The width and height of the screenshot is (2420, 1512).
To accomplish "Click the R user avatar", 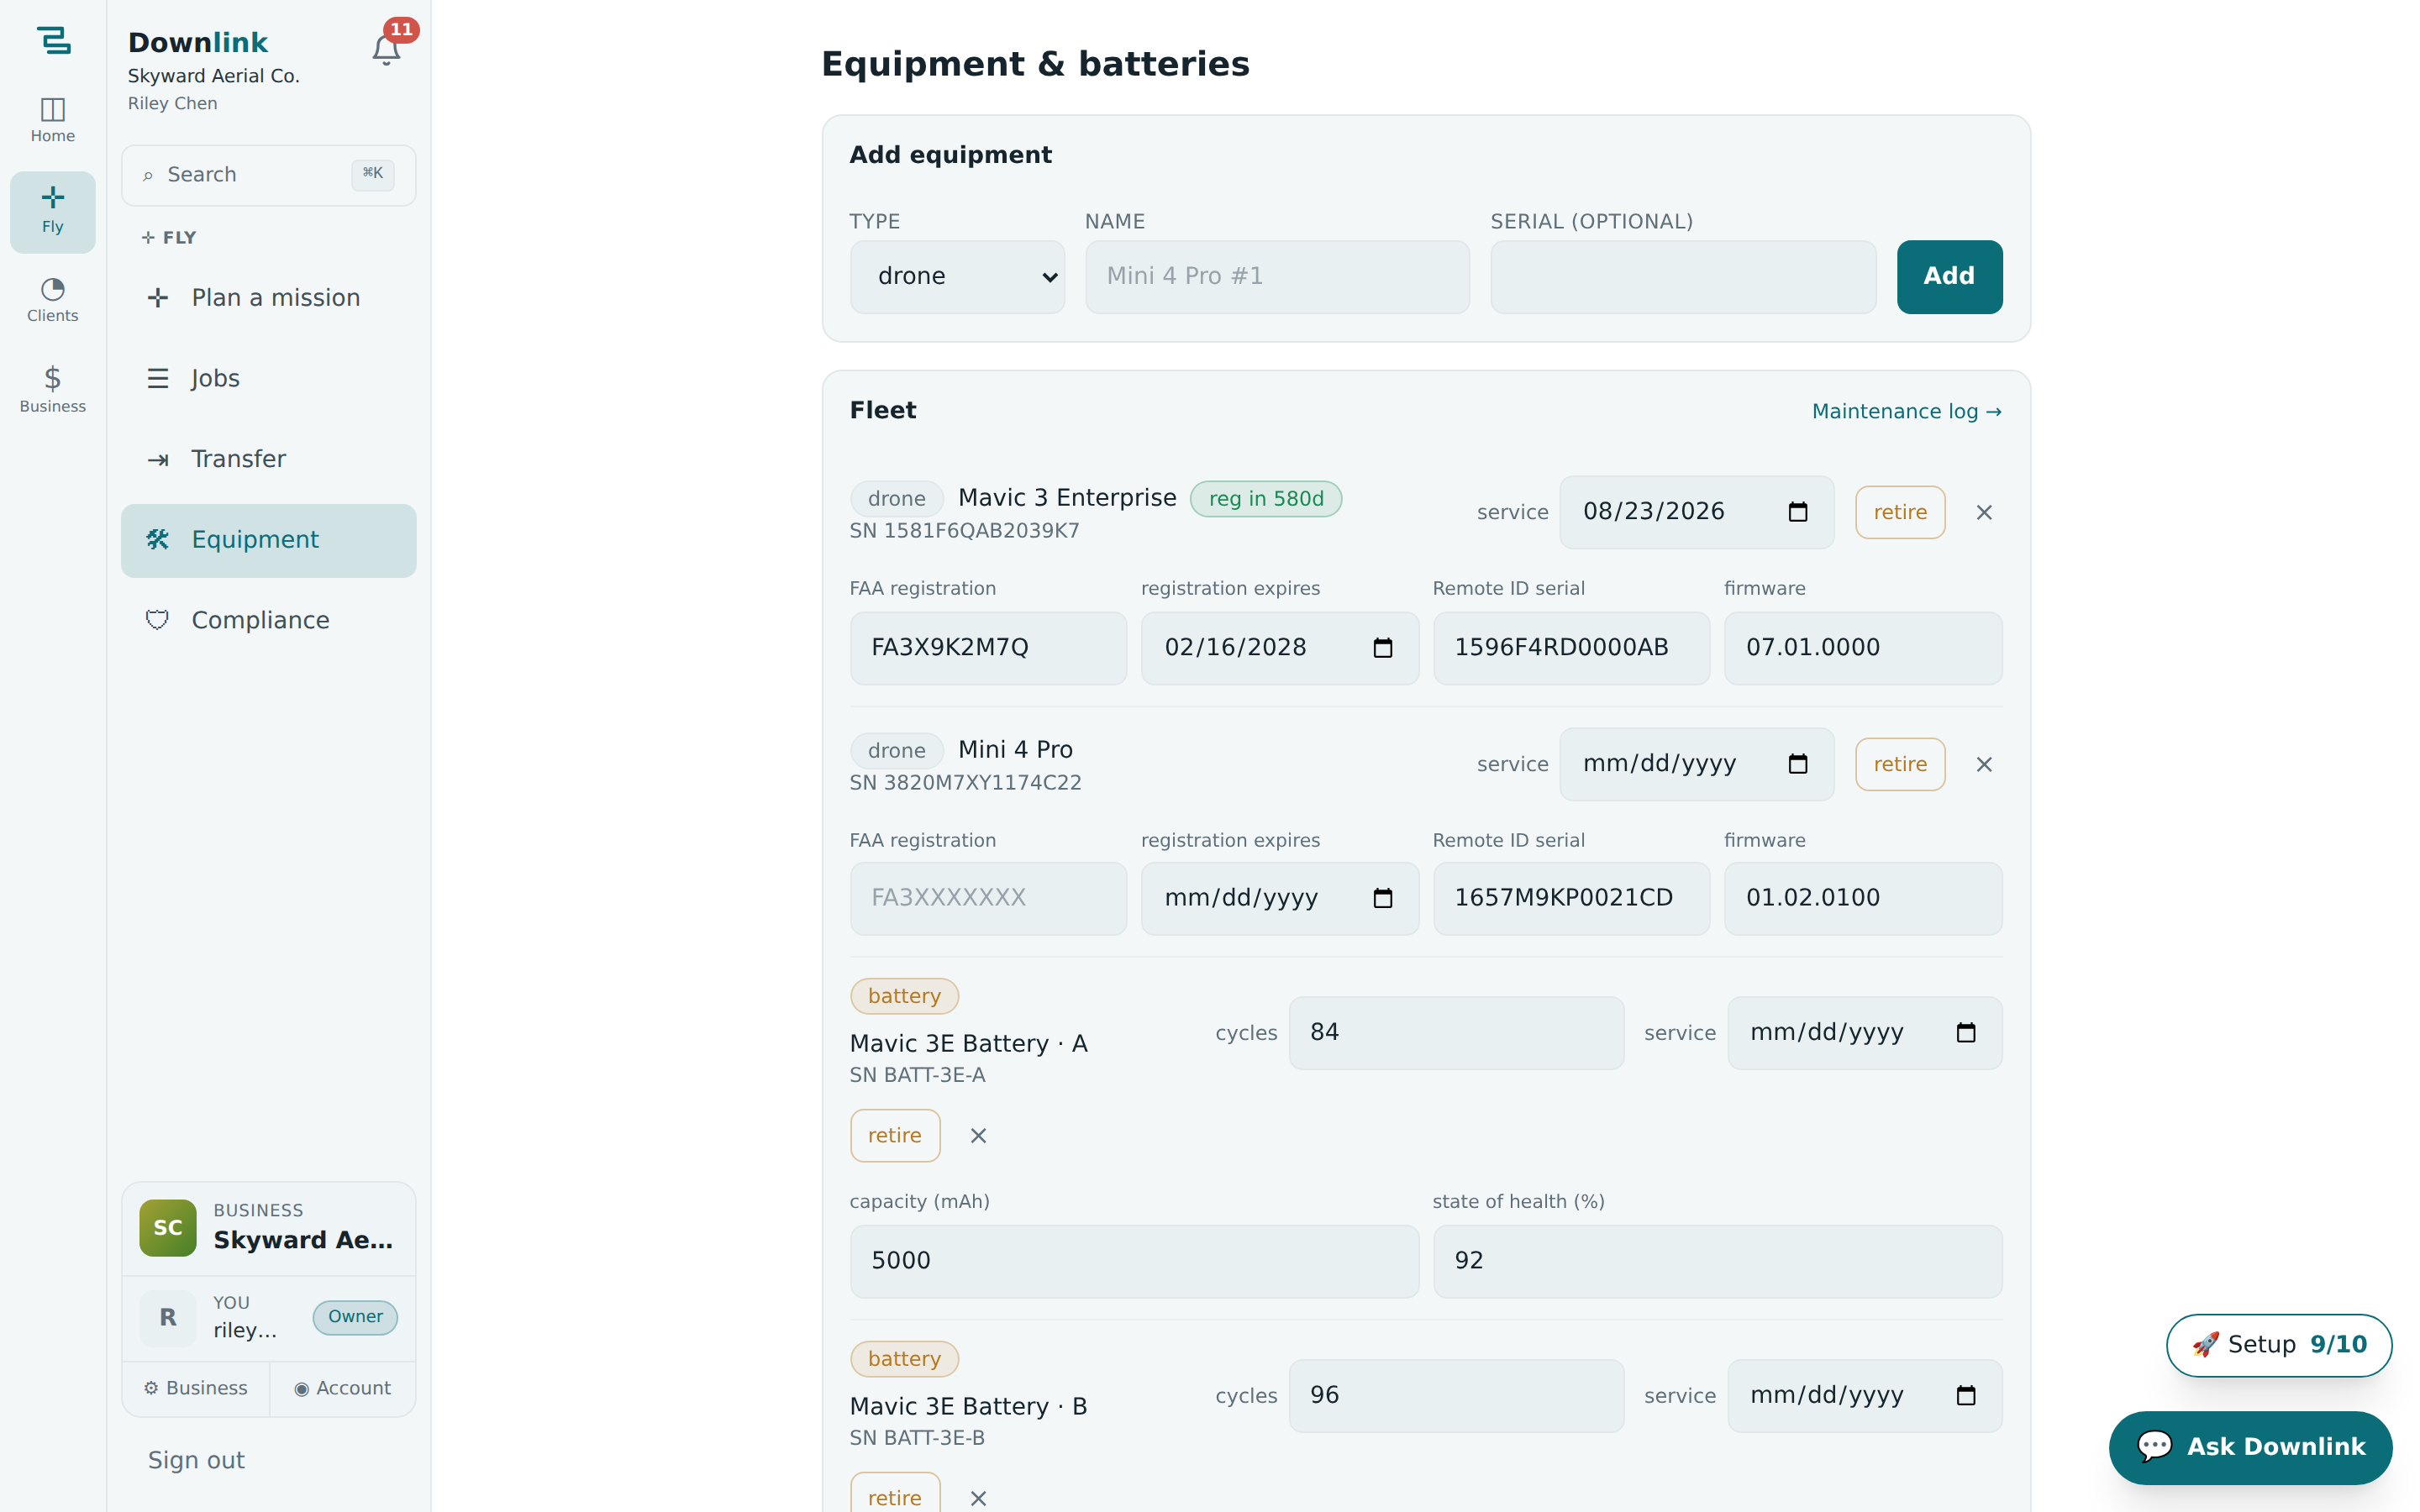I will [168, 1317].
